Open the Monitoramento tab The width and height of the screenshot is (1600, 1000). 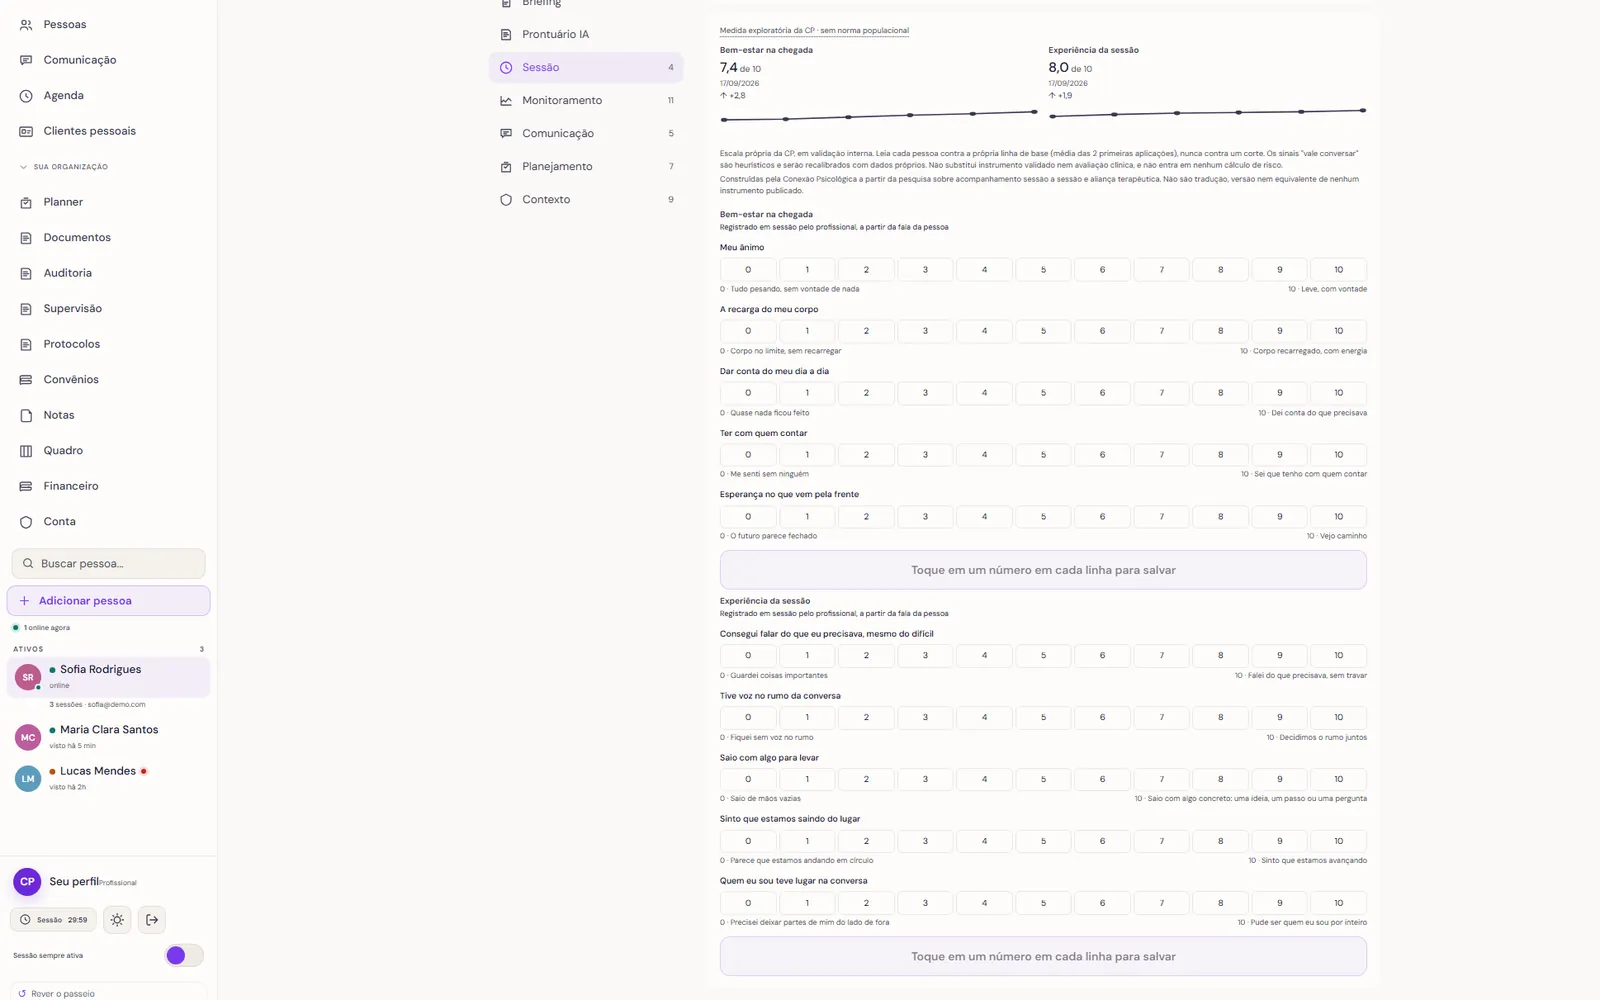click(x=586, y=100)
